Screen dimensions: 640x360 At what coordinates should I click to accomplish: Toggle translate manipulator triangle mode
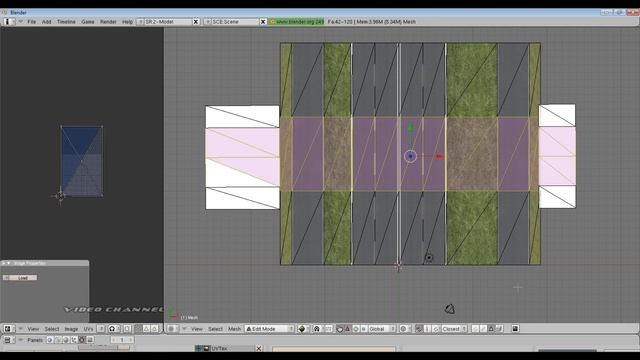click(348, 329)
